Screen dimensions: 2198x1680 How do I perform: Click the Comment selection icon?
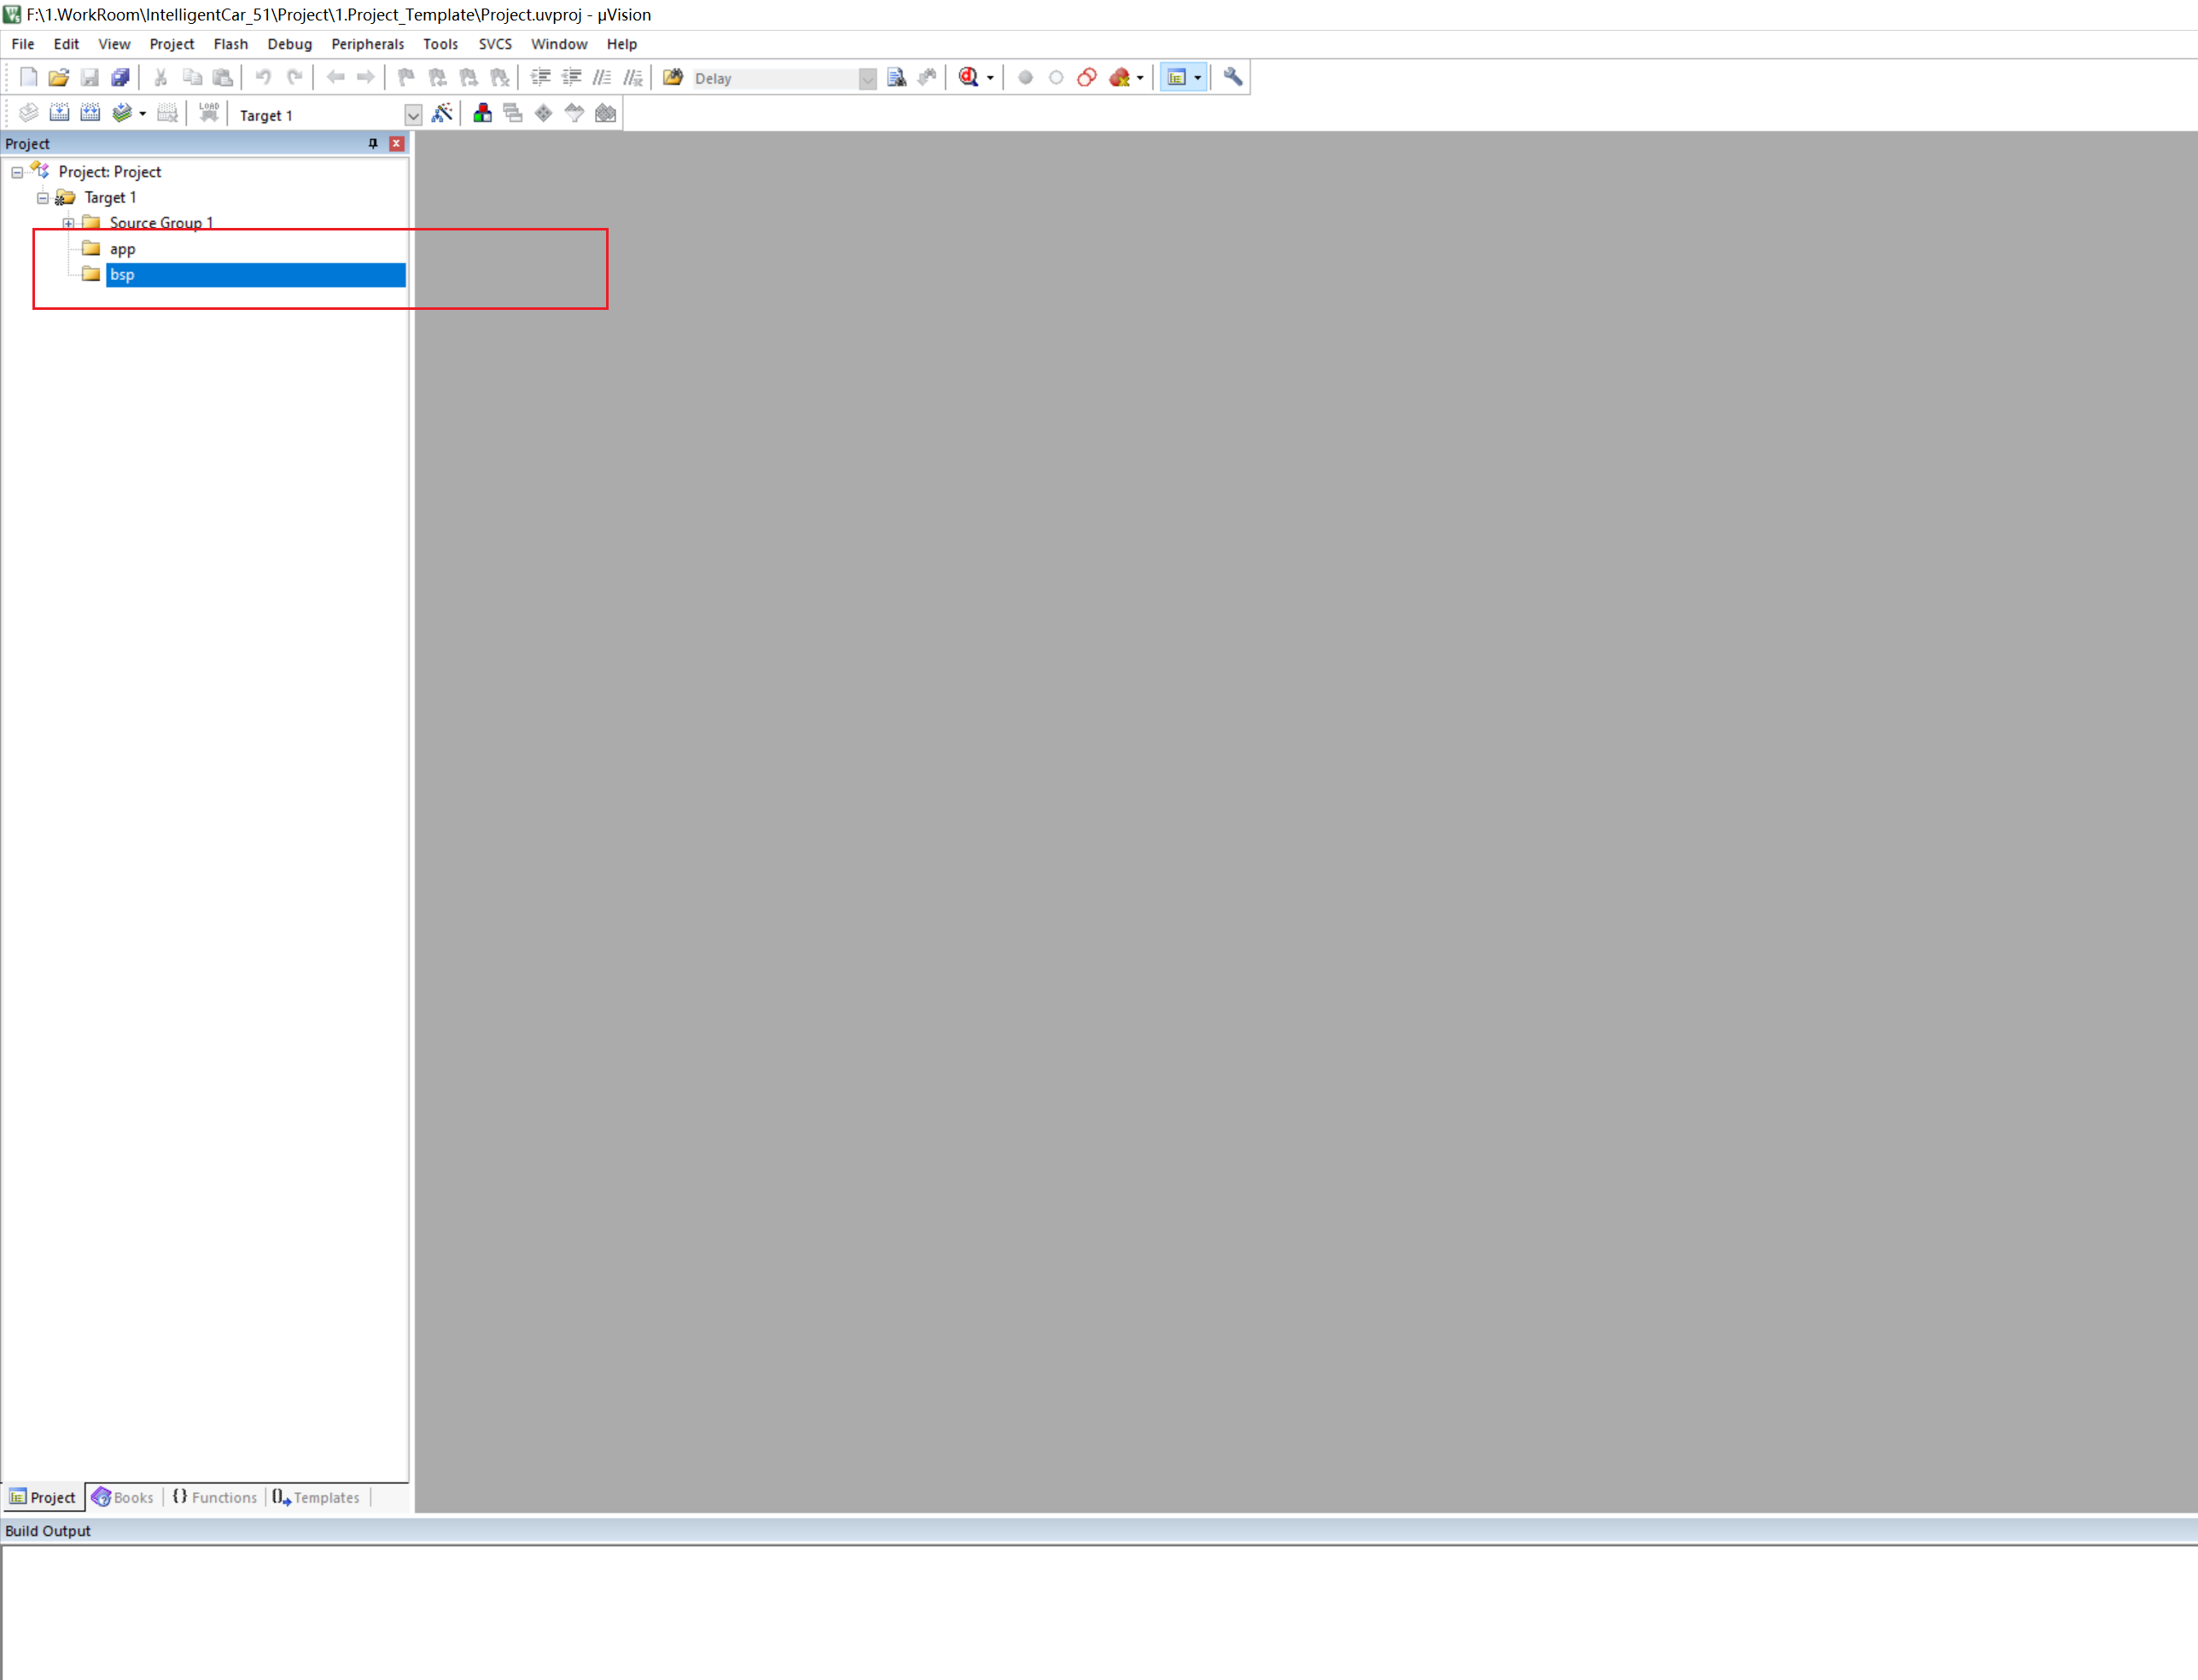602,77
